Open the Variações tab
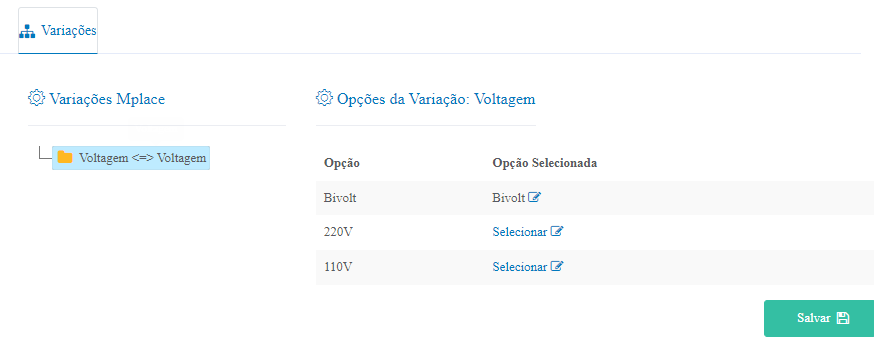This screenshot has width=874, height=361. coord(58,31)
